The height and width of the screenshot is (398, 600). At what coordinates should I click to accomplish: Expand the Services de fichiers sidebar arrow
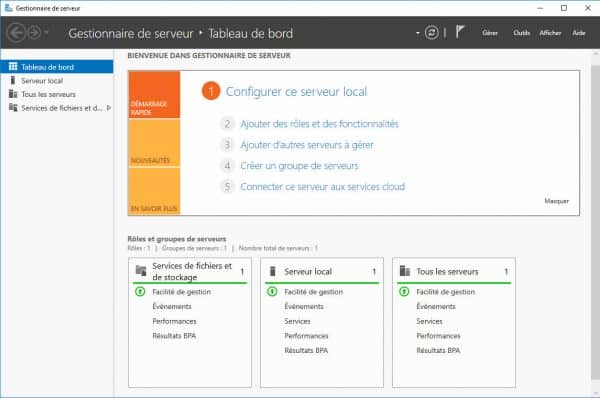pos(109,108)
